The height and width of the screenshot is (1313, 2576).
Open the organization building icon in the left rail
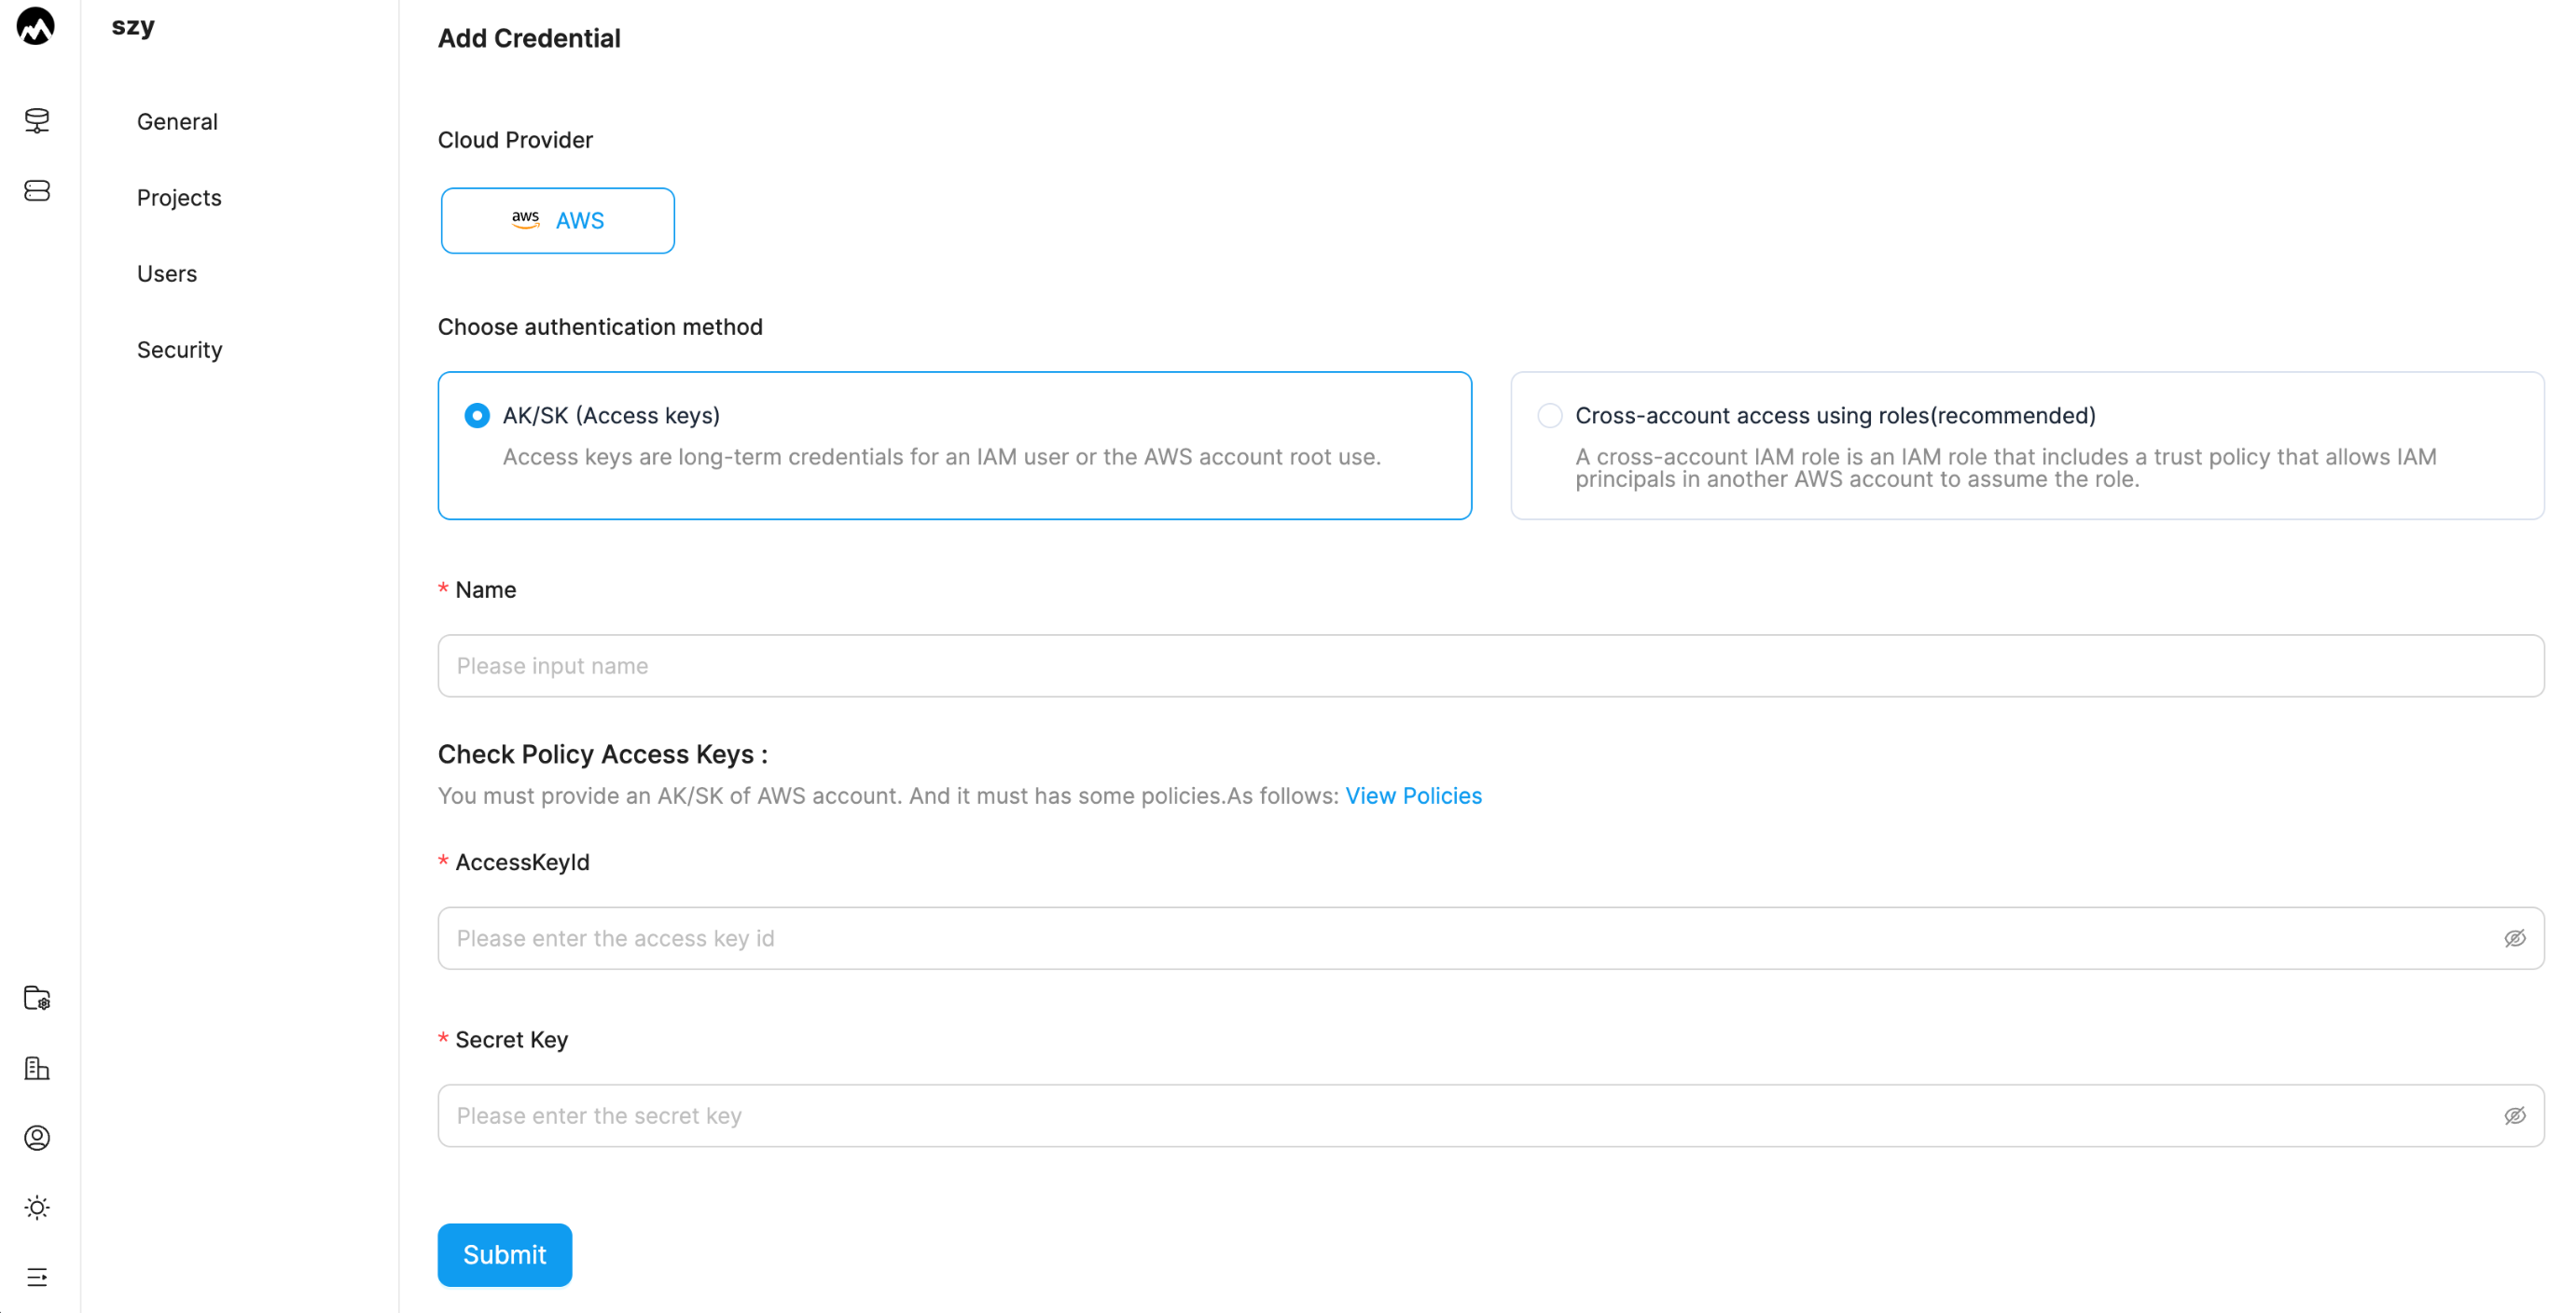(37, 1068)
